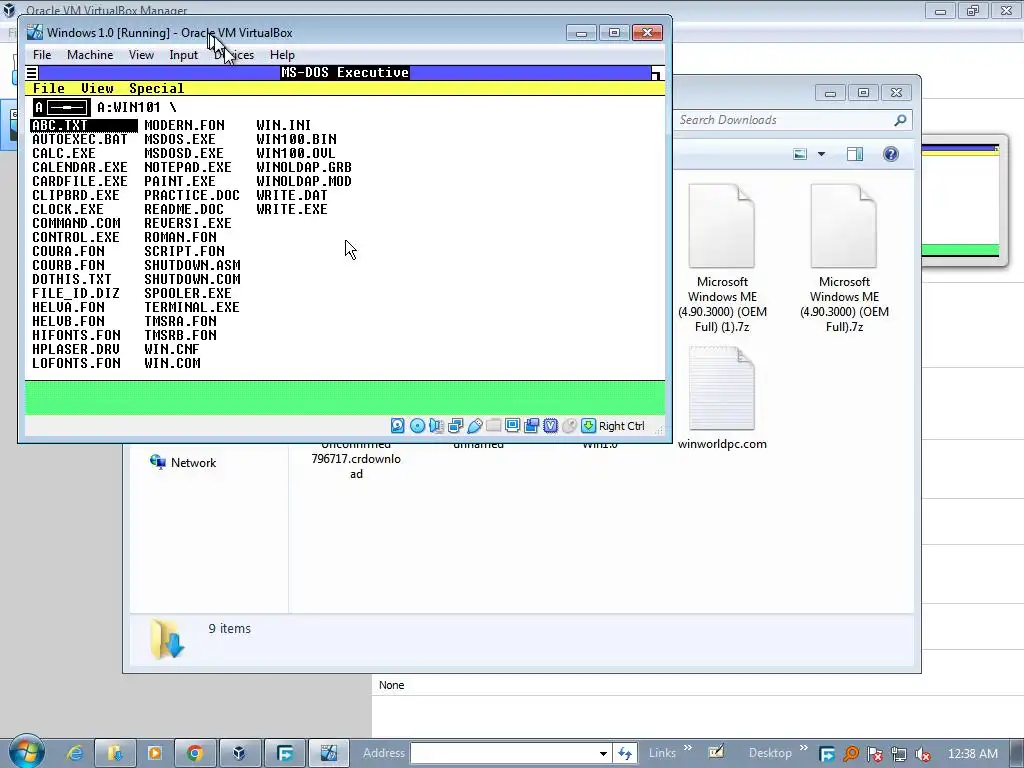Screen dimensions: 1024x768
Task: Click the volume muted icon in system tray
Action: point(923,754)
